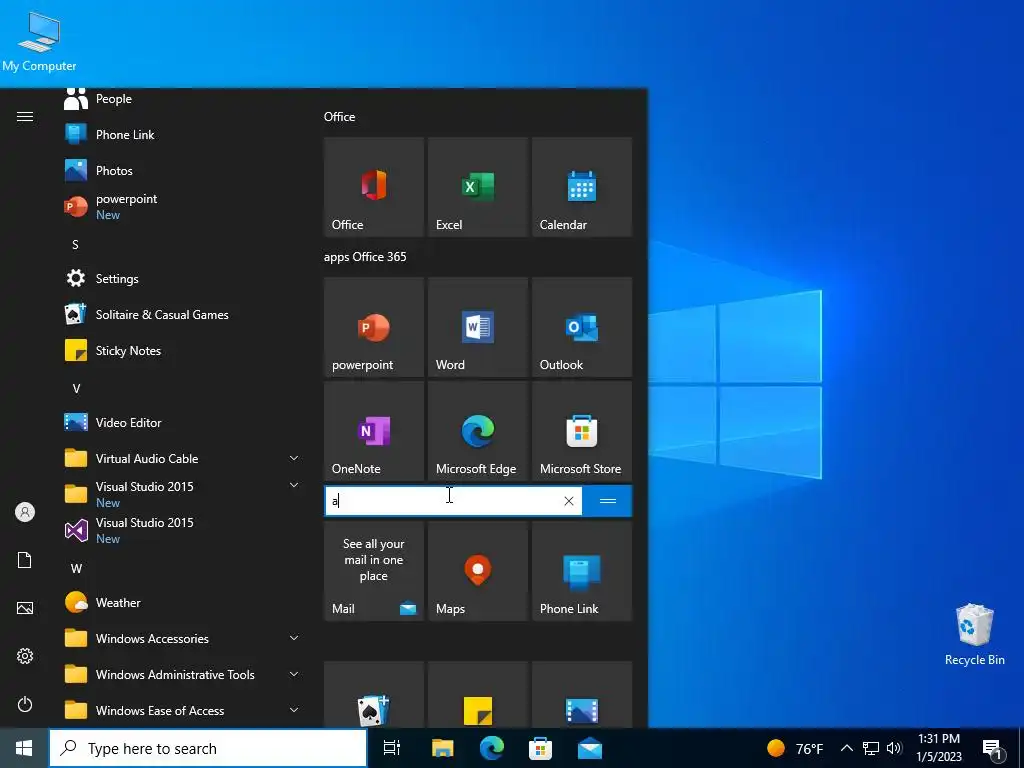The image size is (1024, 768).
Task: Open the Excel tile
Action: pyautogui.click(x=477, y=187)
